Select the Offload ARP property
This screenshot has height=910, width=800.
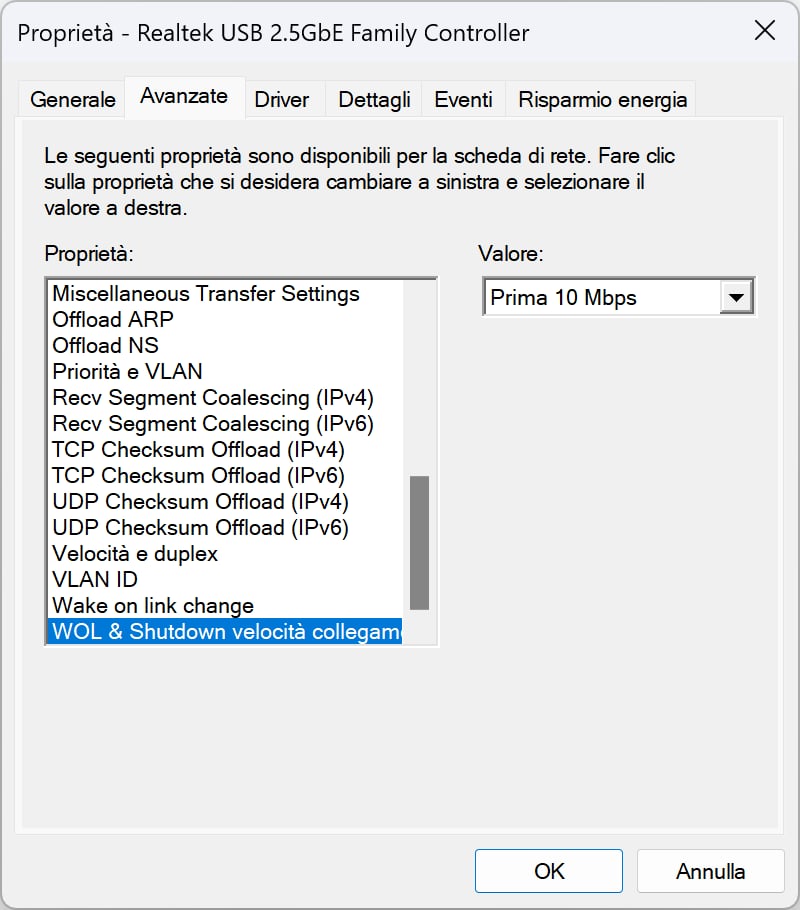225,319
